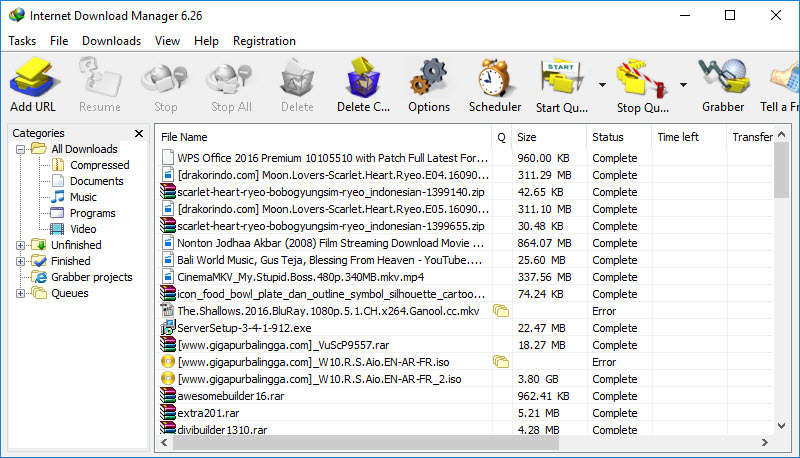Click queue icon on W10.R.S.Aio.EN-AR-FR.iso row

pyautogui.click(x=501, y=362)
